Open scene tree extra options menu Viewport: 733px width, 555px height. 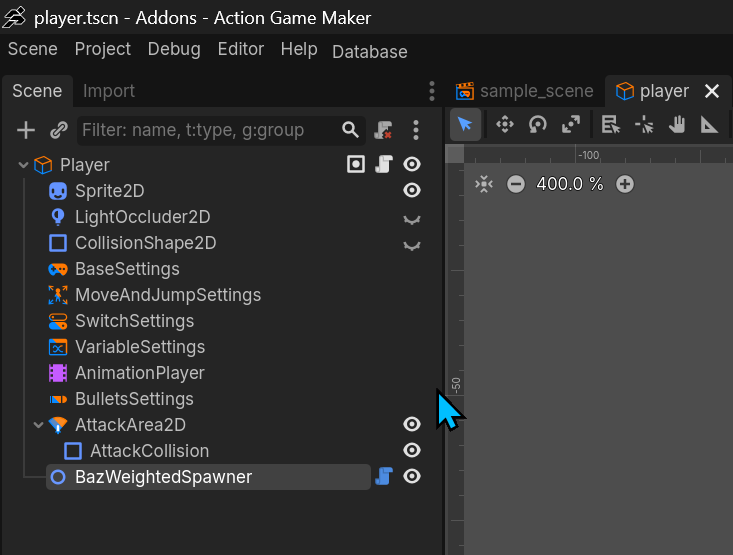[x=416, y=130]
